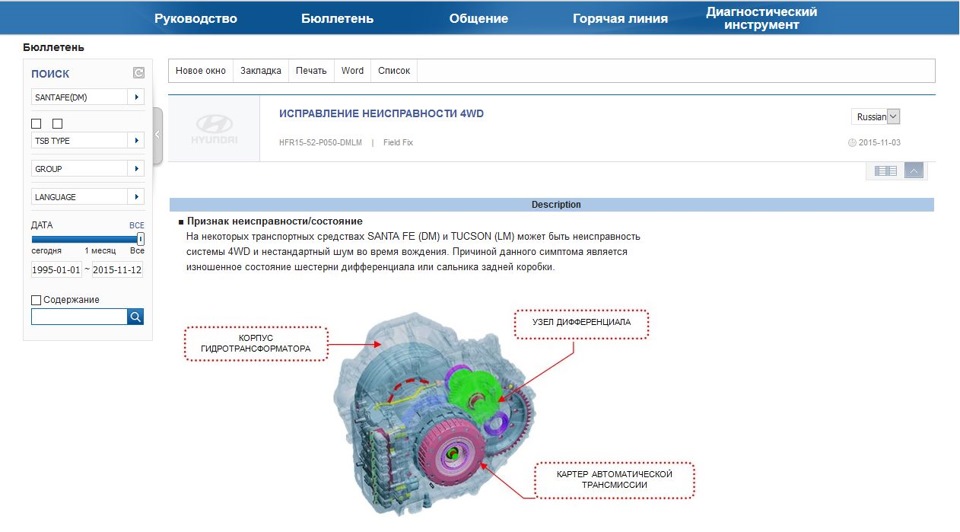This screenshot has width=960, height=532.
Task: Click the 1 месяц slider label
Action: point(100,251)
